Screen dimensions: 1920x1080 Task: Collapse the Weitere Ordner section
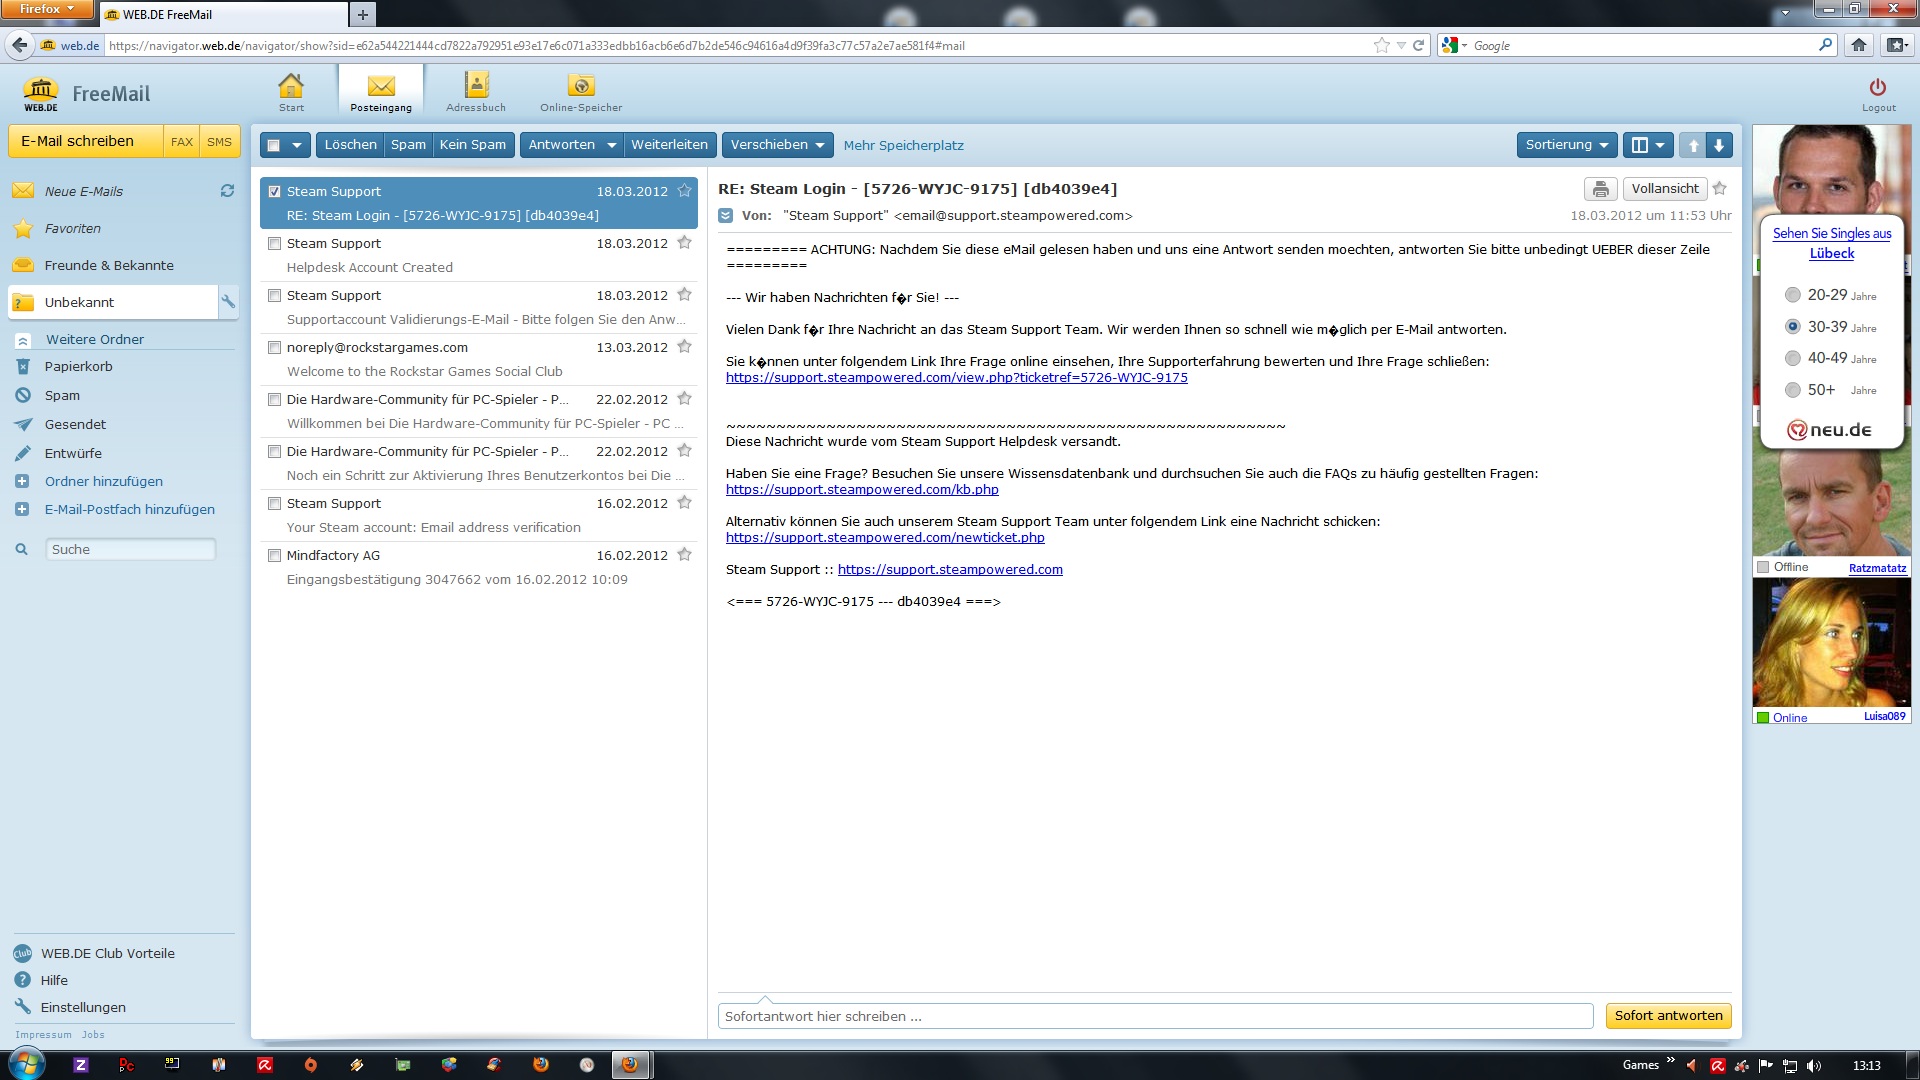pyautogui.click(x=23, y=340)
